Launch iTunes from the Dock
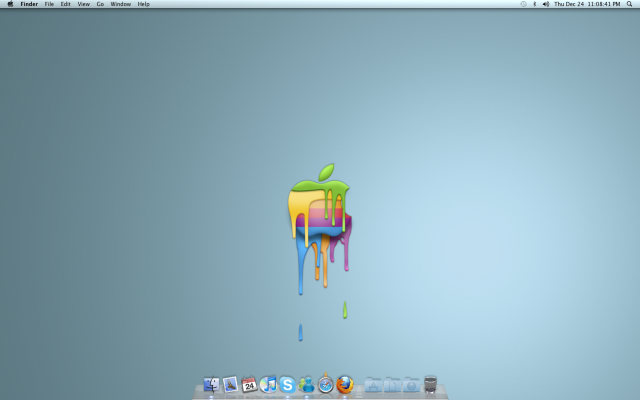 268,384
